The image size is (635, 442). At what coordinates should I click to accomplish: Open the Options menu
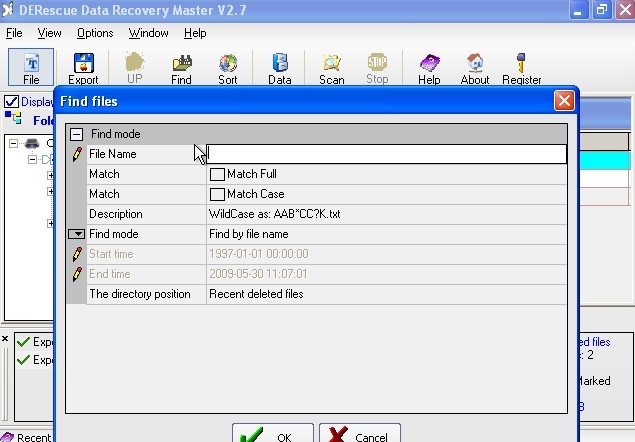pyautogui.click(x=95, y=33)
